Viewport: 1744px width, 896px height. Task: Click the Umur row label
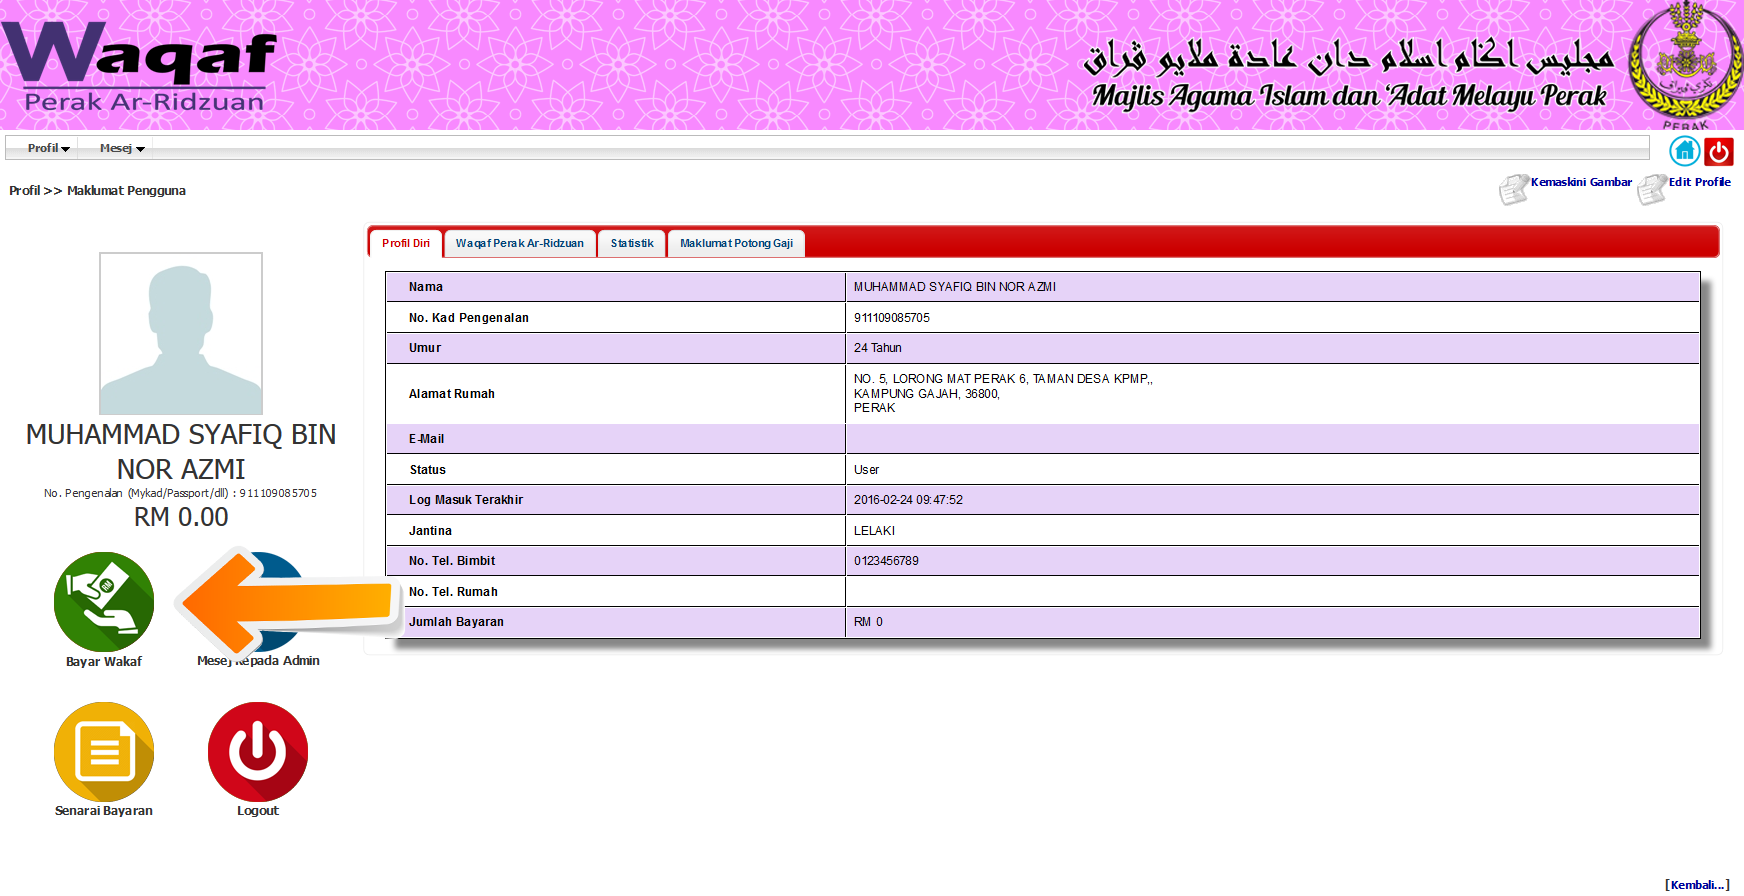(x=425, y=348)
